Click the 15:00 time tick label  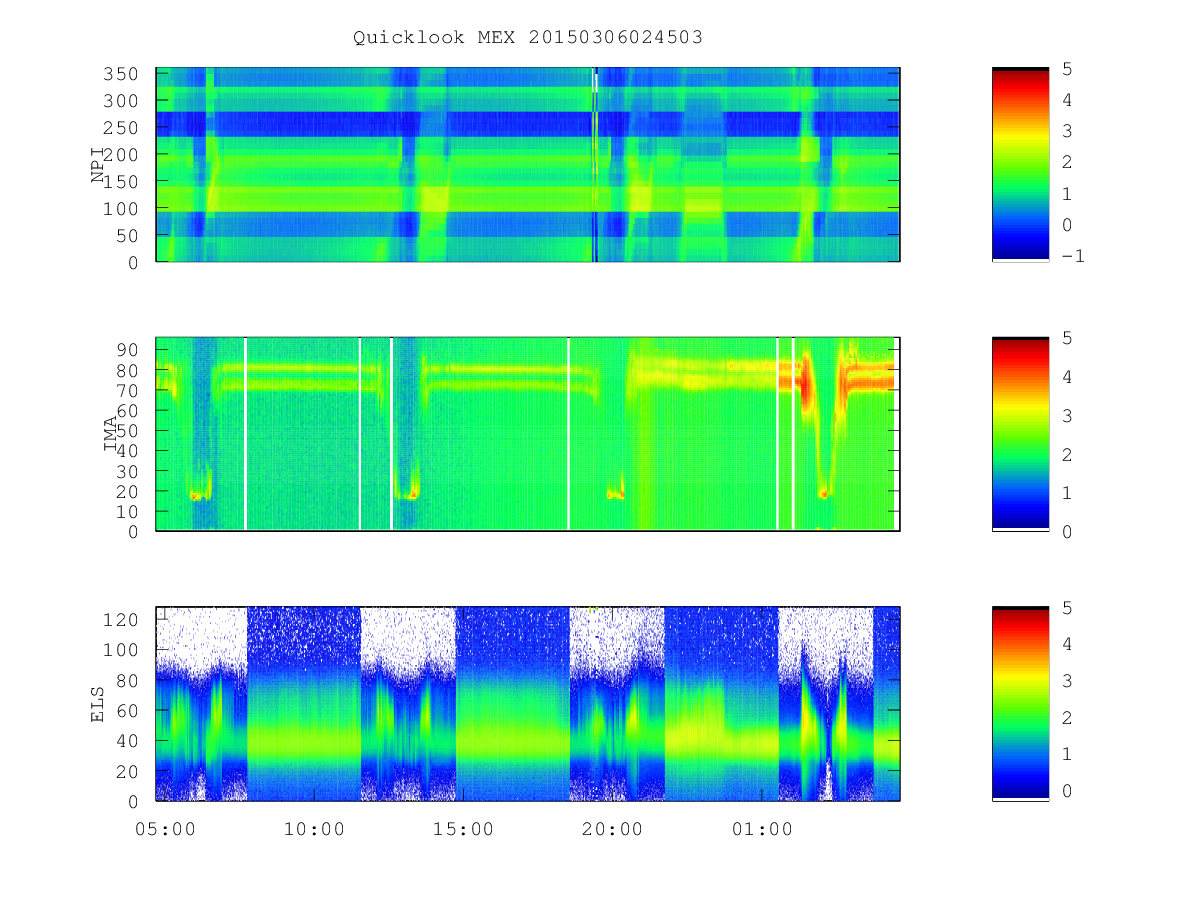463,829
